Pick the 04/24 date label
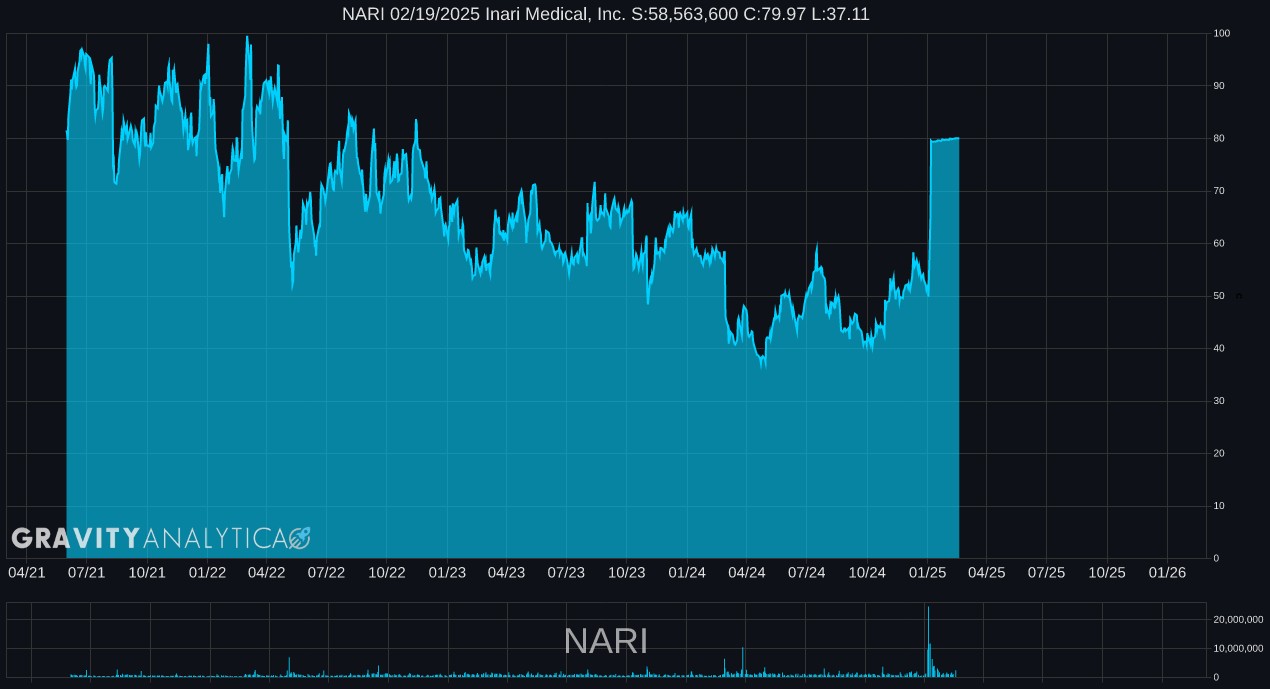 747,572
